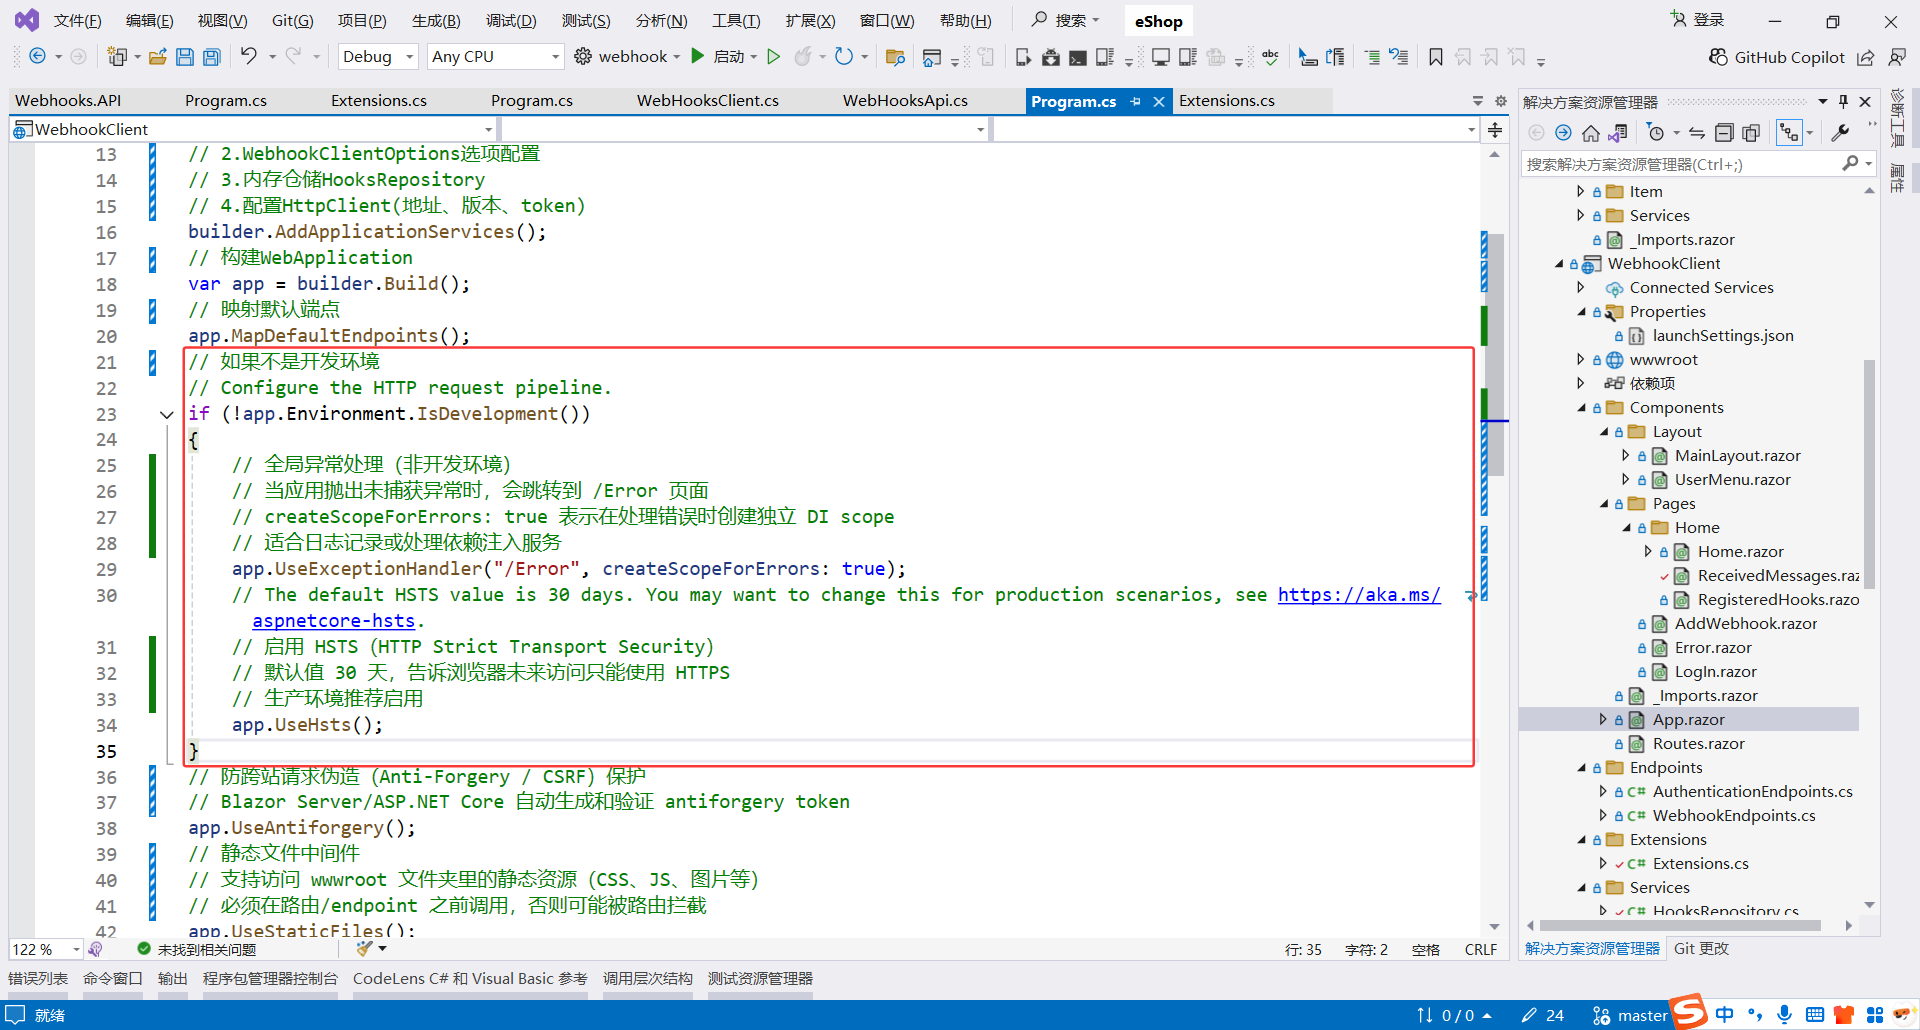
Task: Start without debugging using hollow green arrow
Action: point(773,57)
